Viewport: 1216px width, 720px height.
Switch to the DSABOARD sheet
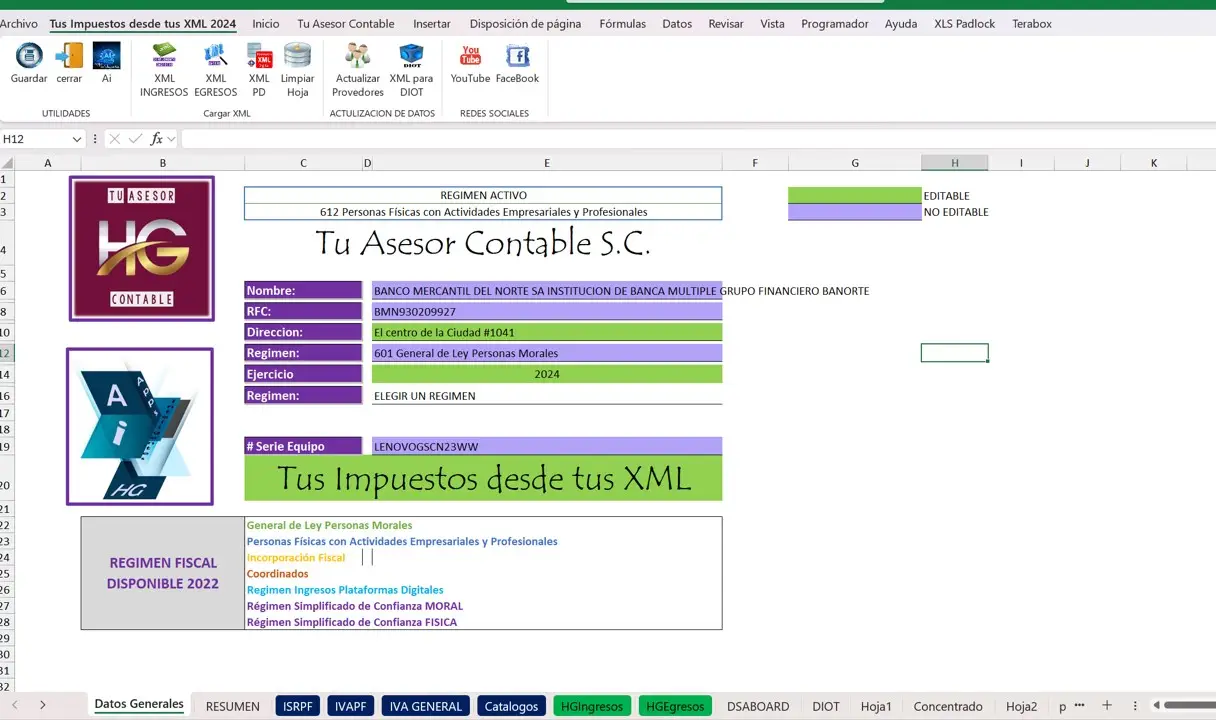click(x=758, y=706)
